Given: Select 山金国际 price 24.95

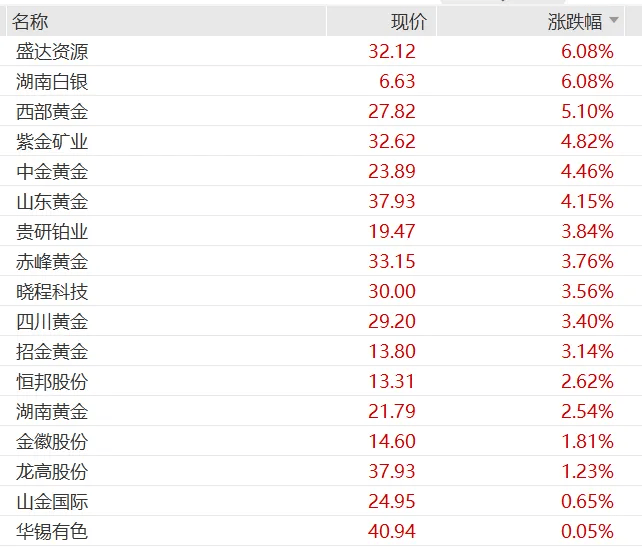Looking at the screenshot, I should click(x=391, y=501).
